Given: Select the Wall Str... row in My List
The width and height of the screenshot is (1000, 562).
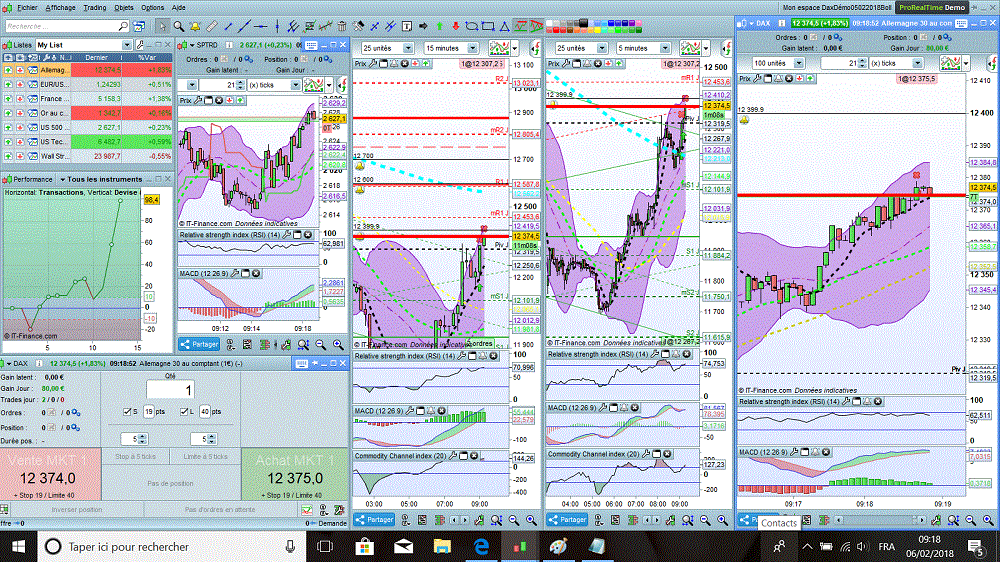Looking at the screenshot, I should (87, 156).
